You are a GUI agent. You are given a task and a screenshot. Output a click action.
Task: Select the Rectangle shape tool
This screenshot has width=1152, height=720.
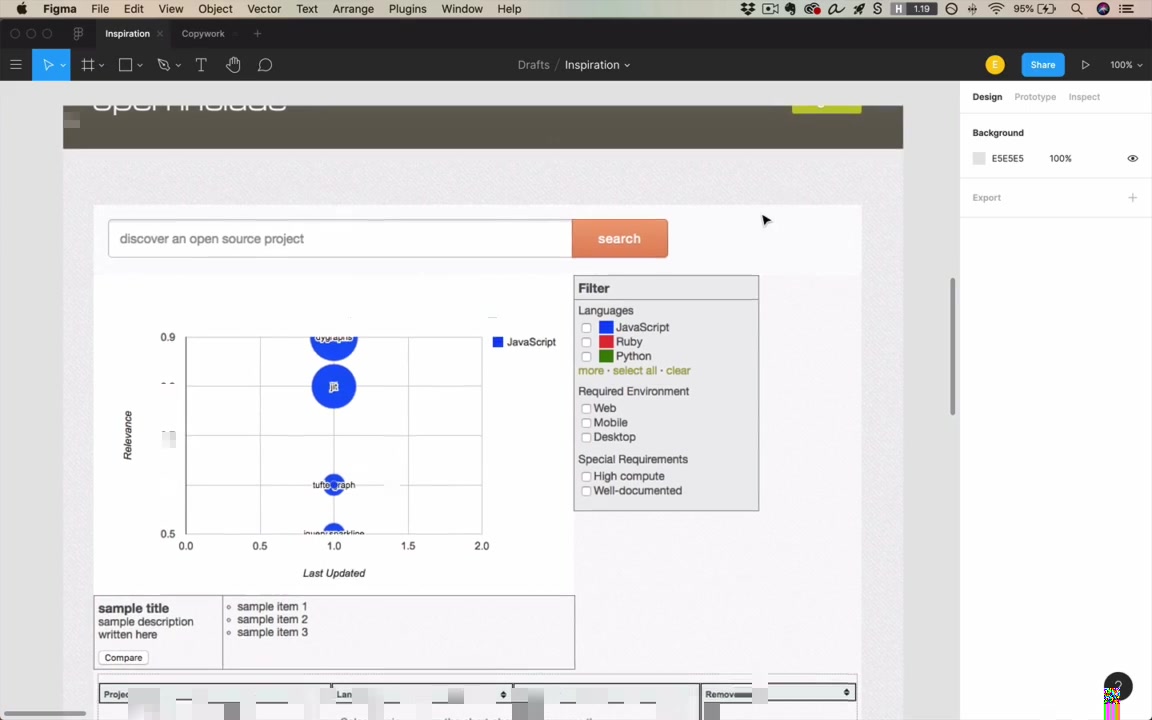[x=126, y=65]
